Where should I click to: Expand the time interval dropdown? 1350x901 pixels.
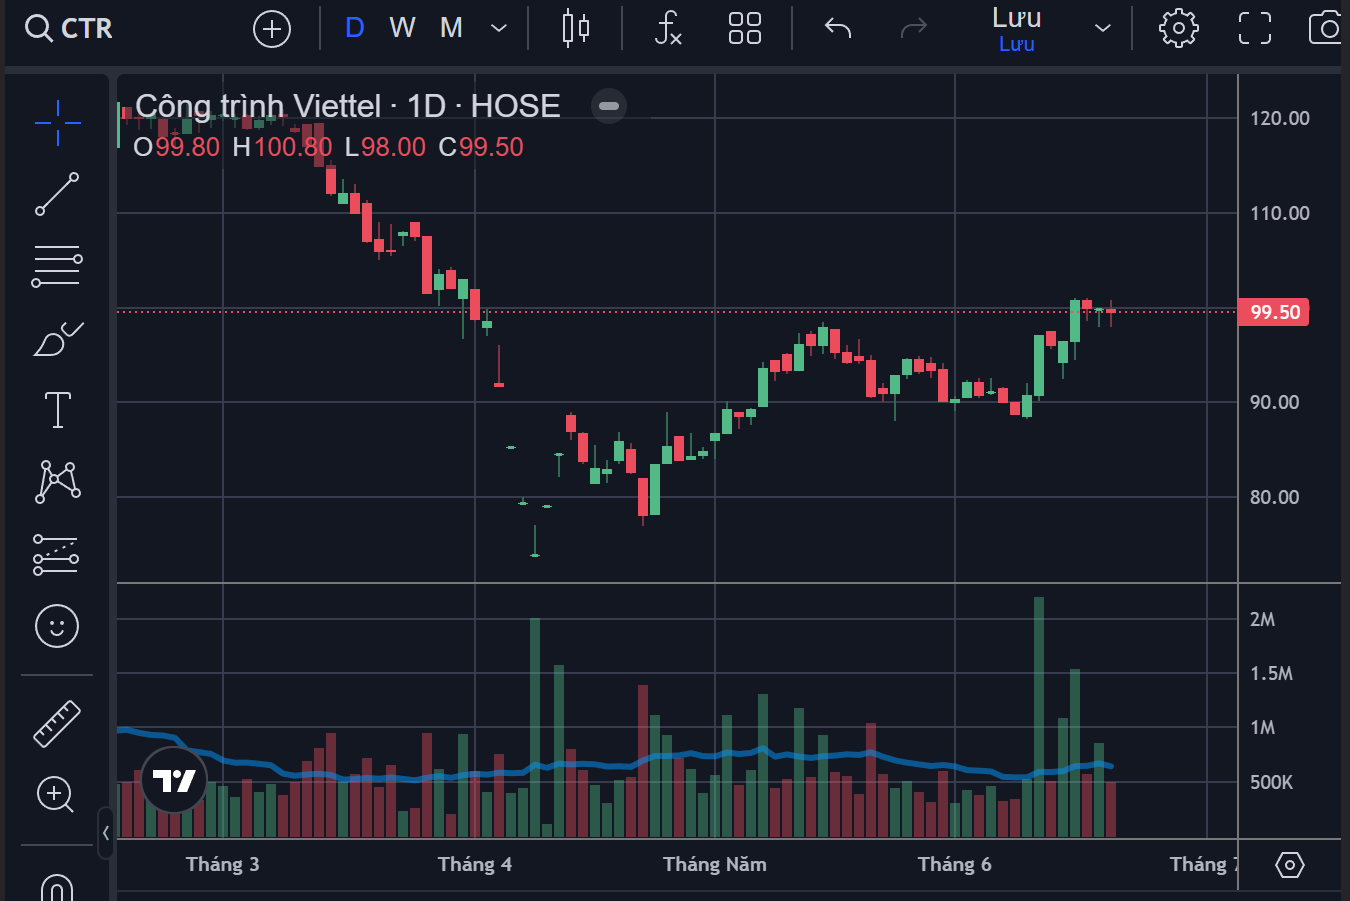(499, 28)
